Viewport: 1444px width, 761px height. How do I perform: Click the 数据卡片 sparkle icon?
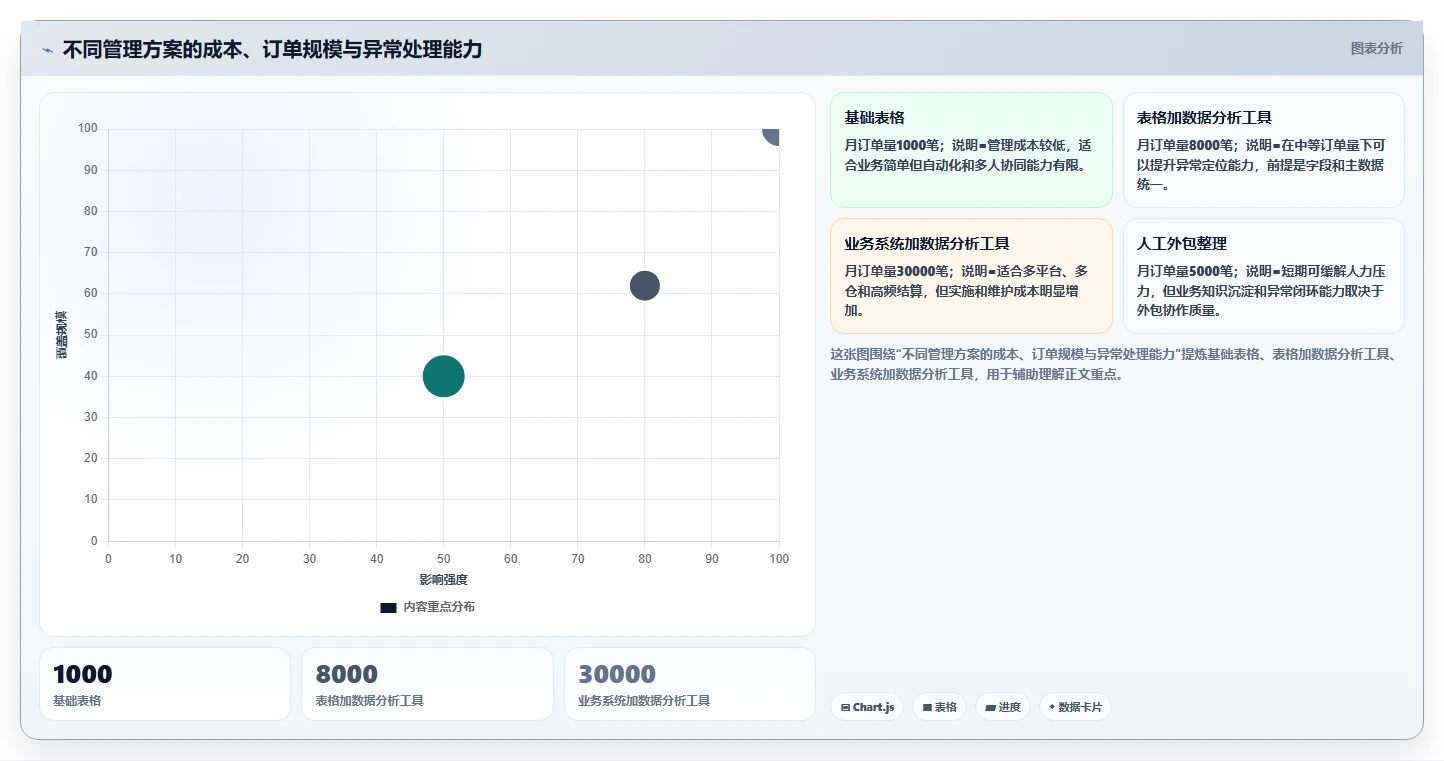1052,707
